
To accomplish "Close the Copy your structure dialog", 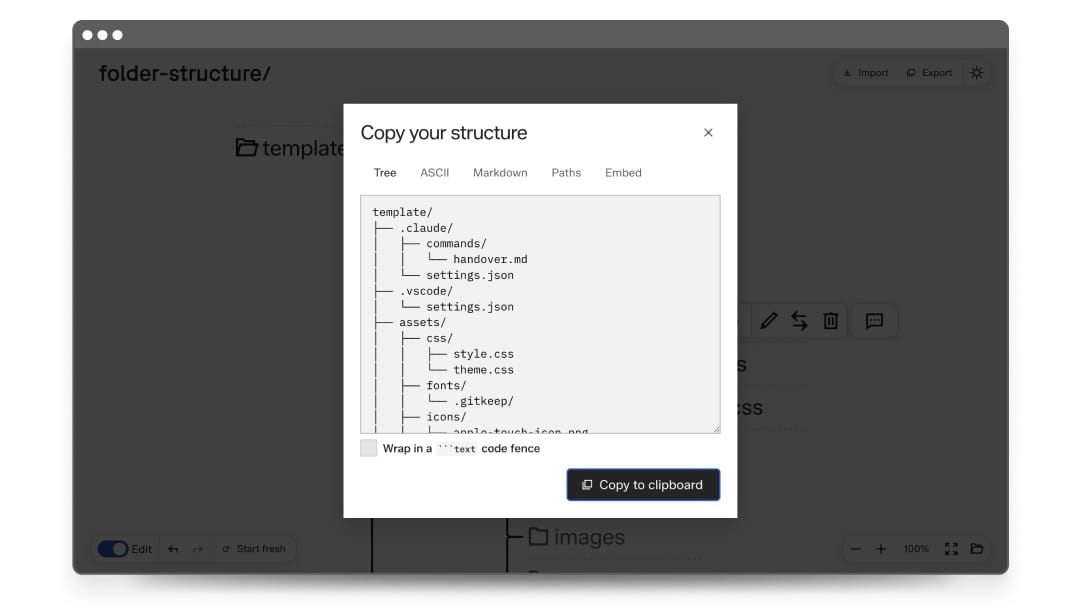I will tap(707, 132).
